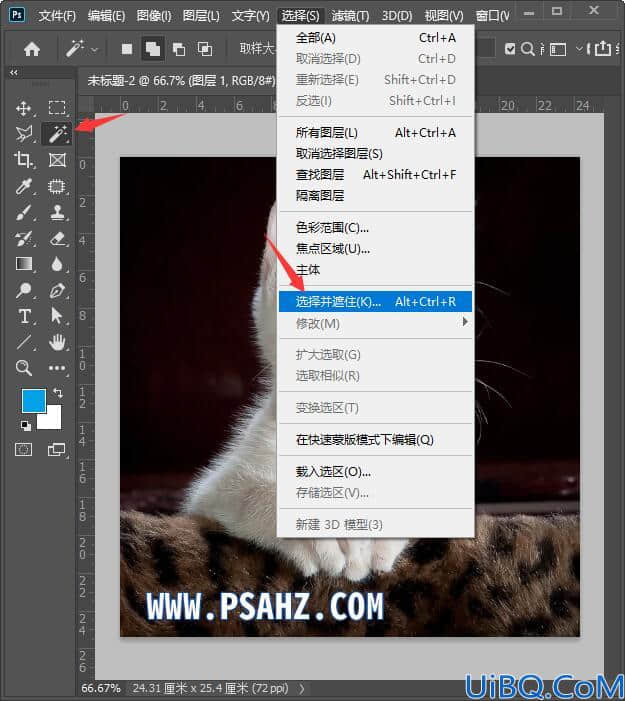Screen dimensions: 625x701
Task: Select the History Brush tool
Action: click(23, 239)
